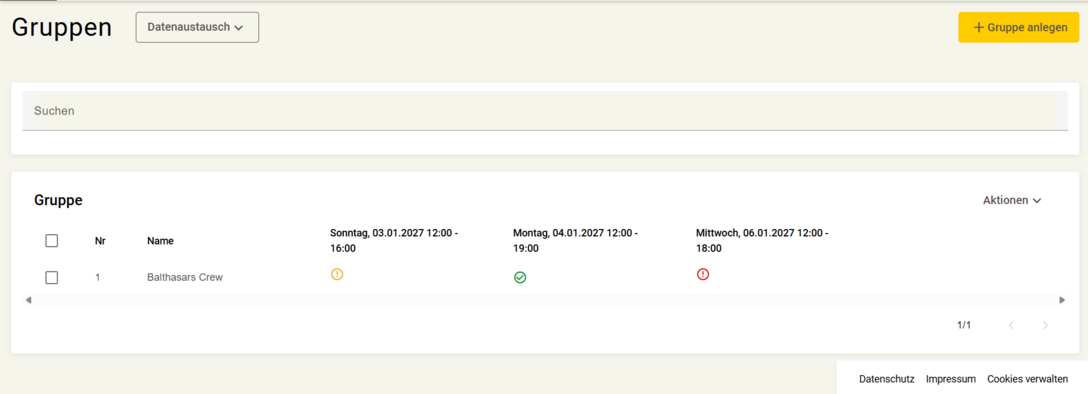Go to previous page with left chevron
The width and height of the screenshot is (1088, 394).
[x=1011, y=325]
